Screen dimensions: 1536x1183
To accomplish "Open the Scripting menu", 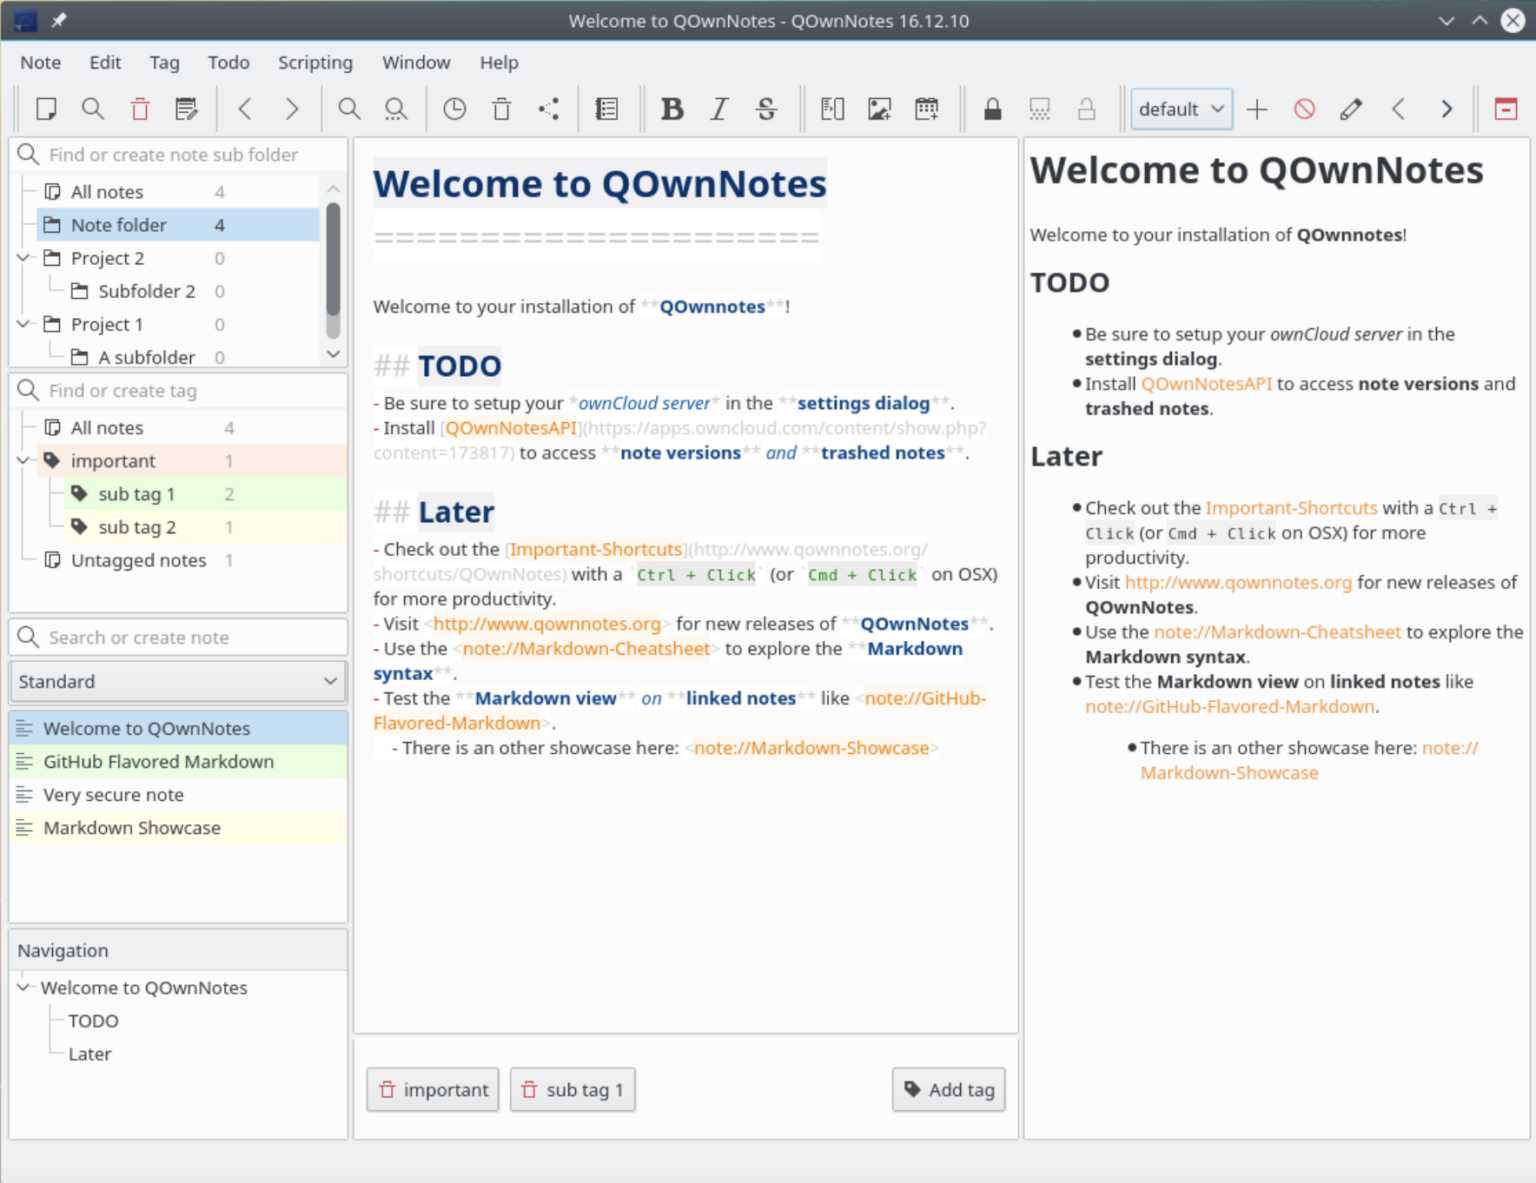I will [315, 62].
